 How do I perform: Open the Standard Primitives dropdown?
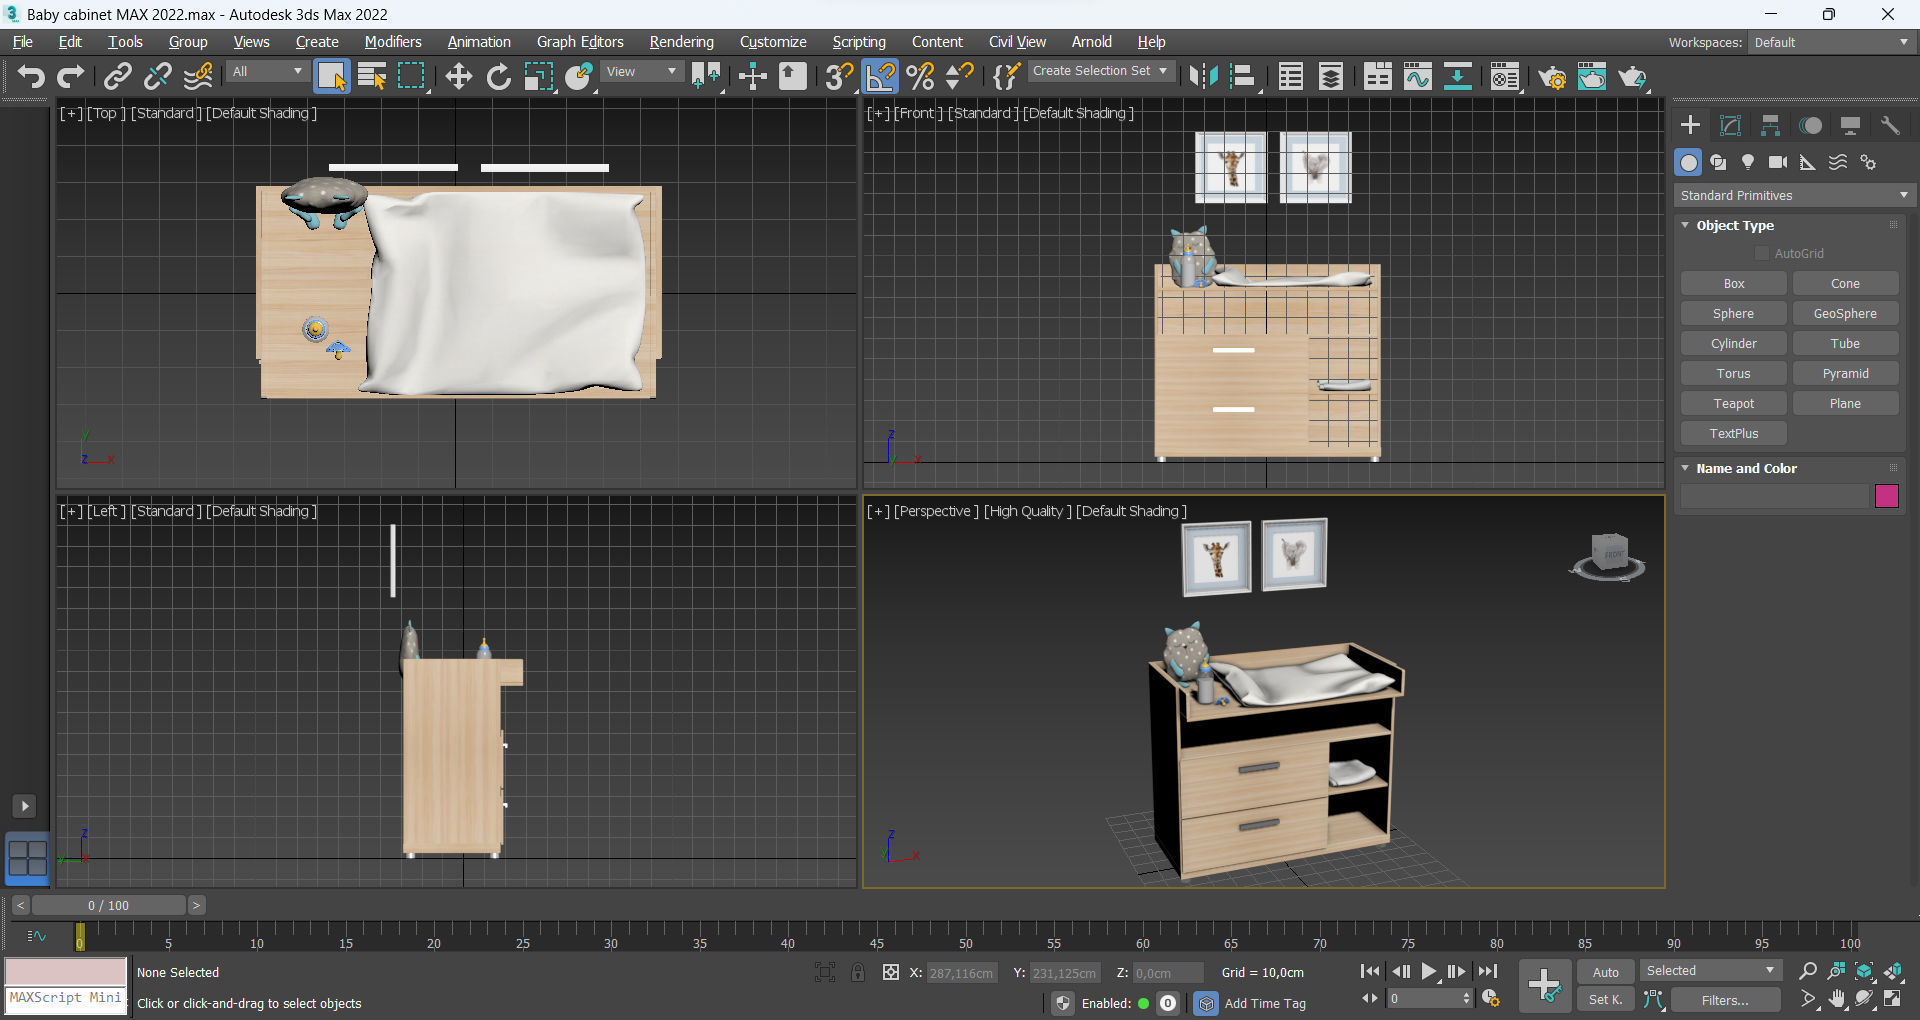click(x=1794, y=195)
